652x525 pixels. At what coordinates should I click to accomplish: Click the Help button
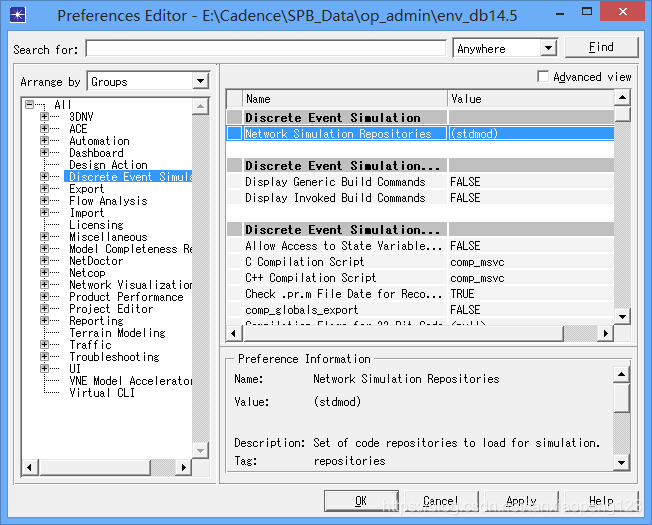pos(601,501)
